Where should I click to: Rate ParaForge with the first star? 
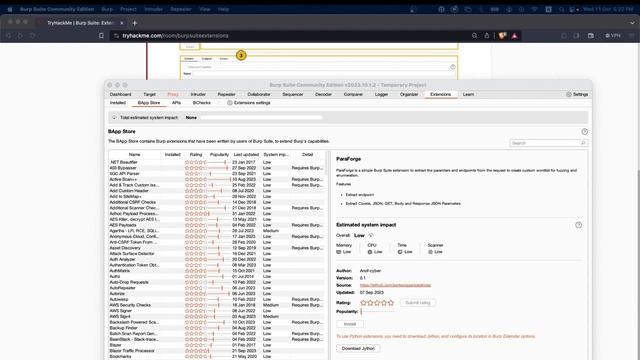click(363, 303)
